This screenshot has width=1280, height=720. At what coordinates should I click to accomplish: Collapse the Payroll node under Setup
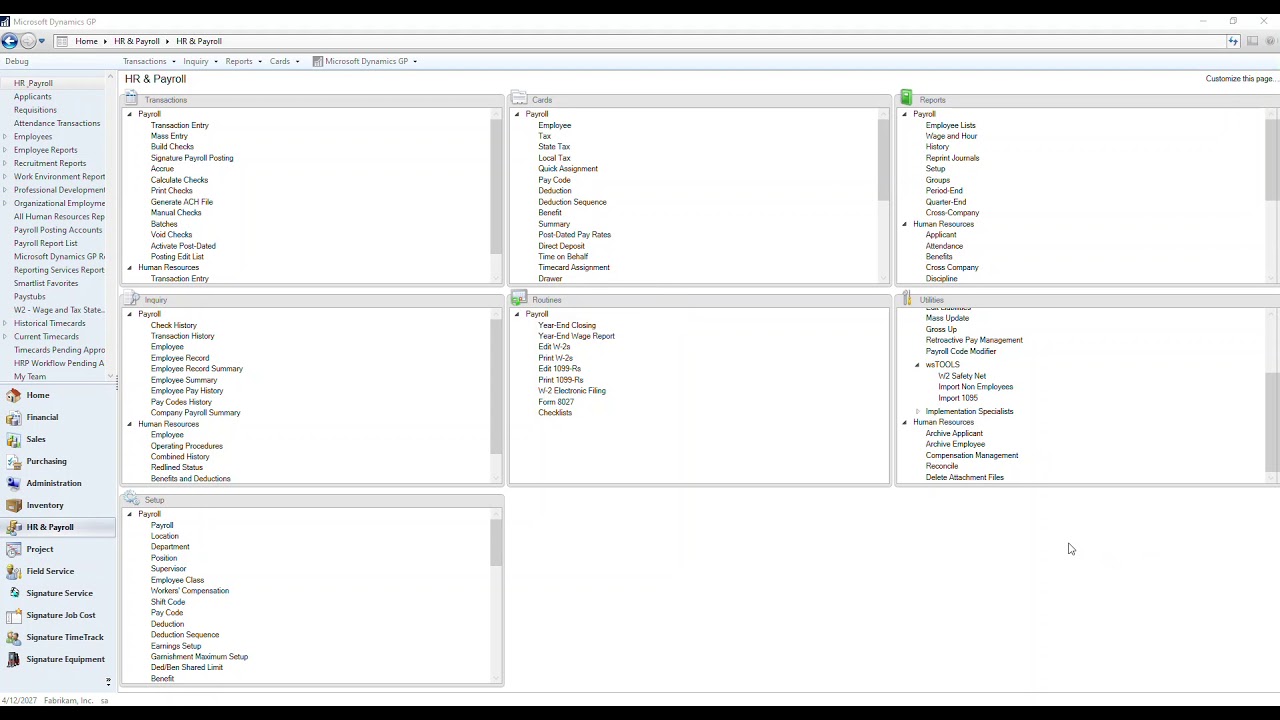point(129,514)
